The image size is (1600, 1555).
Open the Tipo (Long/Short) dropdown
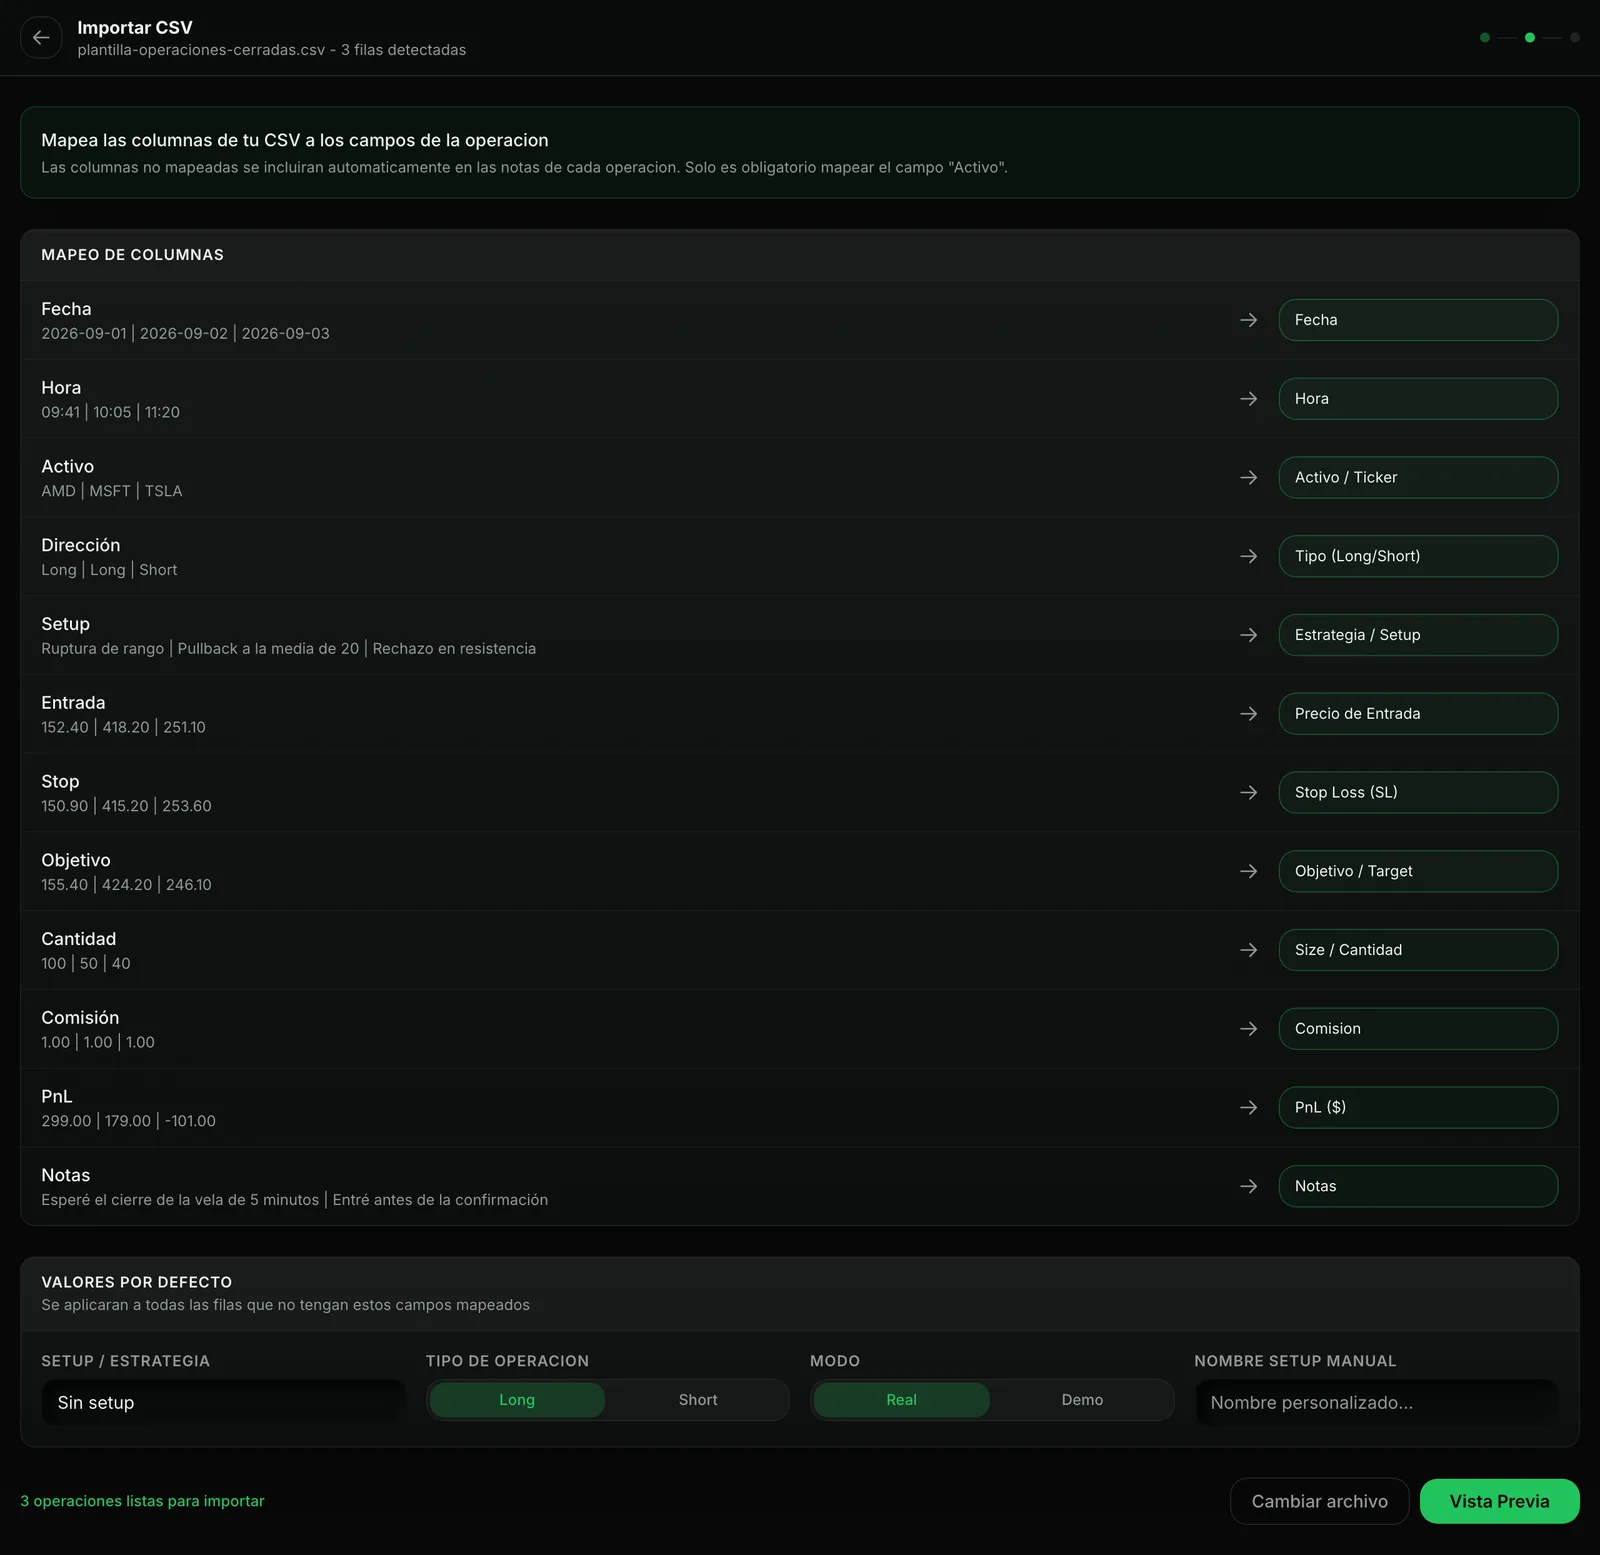pos(1418,556)
